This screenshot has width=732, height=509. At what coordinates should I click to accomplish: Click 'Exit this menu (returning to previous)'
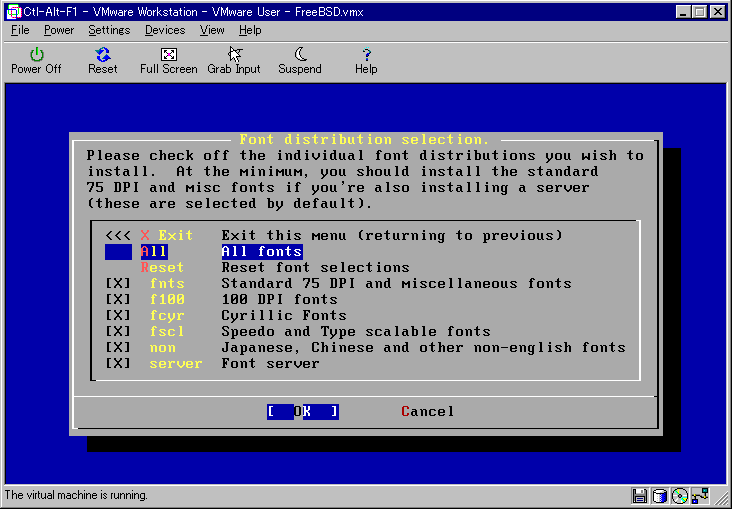392,235
